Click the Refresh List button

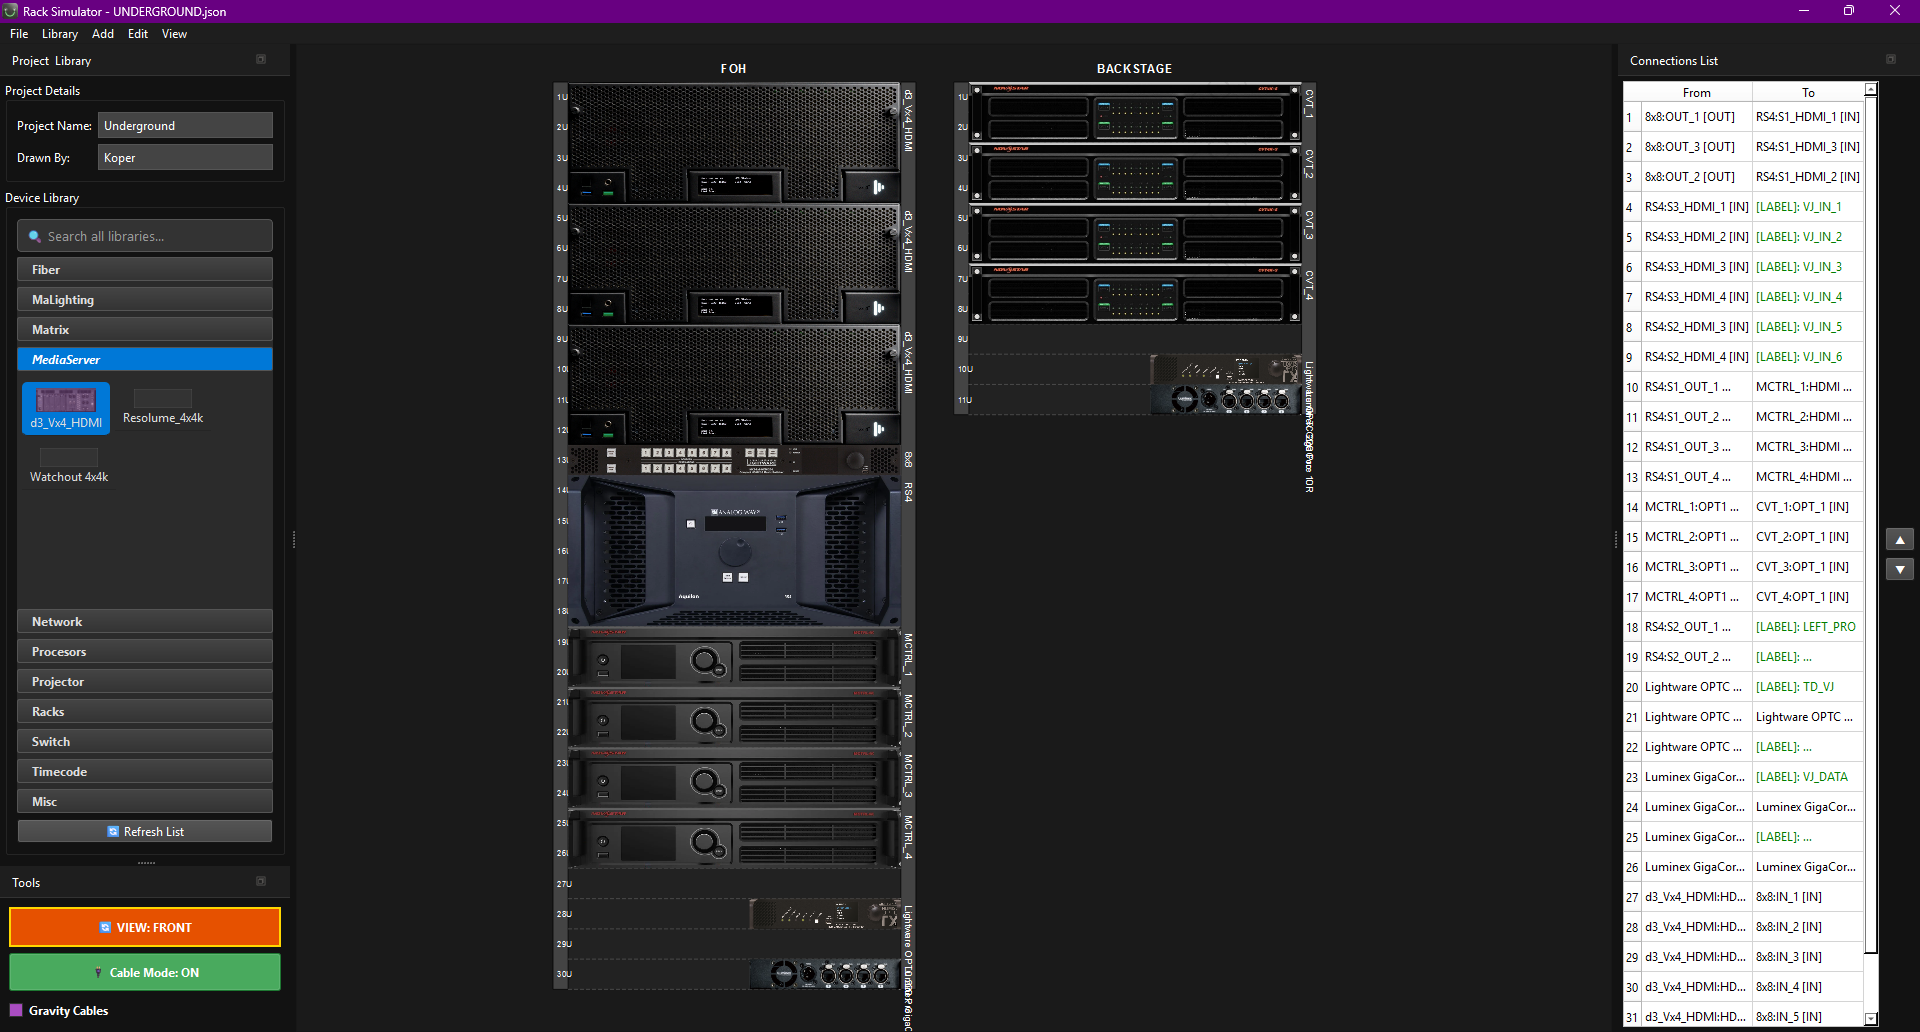[145, 832]
